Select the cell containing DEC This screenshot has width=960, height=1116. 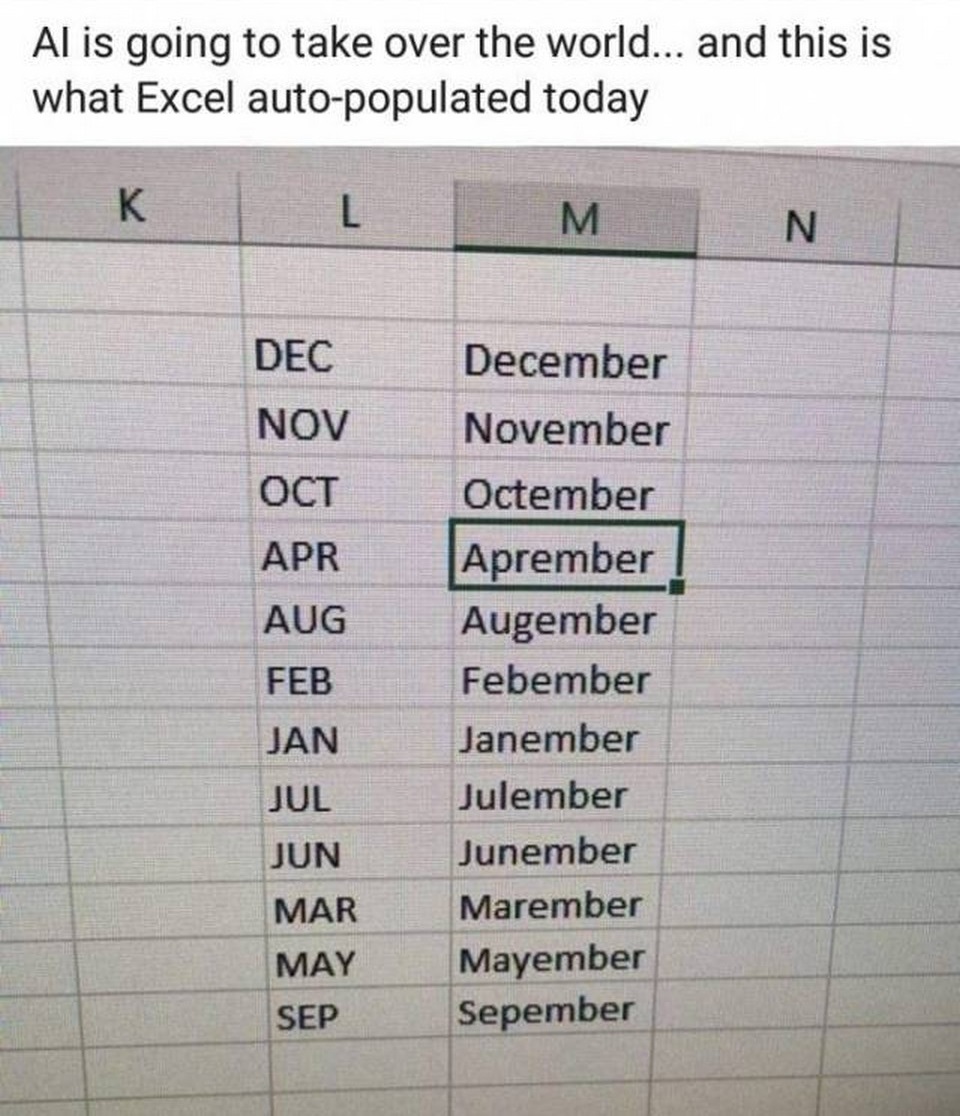354,356
